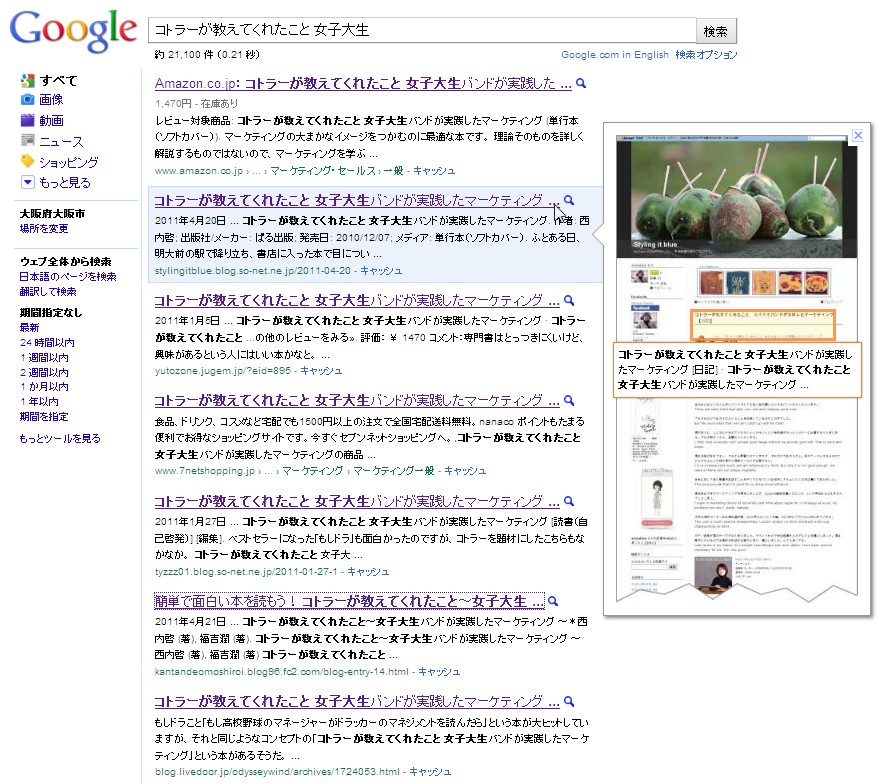Viewport: 882px width, 784px height.
Task: Filter results to 1週間以内
Action: pos(44,357)
